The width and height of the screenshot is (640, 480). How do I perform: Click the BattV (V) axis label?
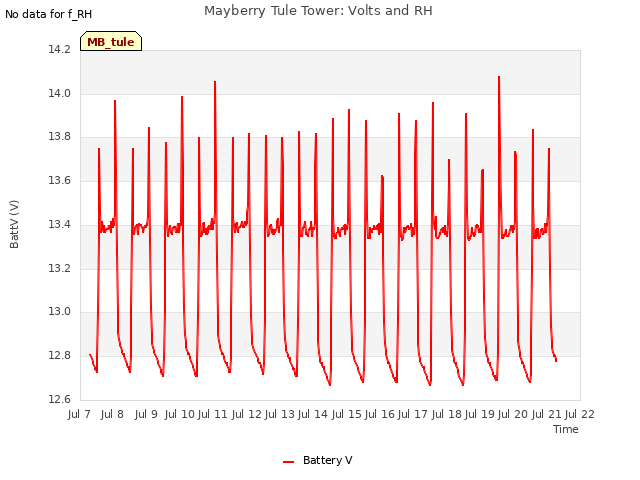click(14, 224)
